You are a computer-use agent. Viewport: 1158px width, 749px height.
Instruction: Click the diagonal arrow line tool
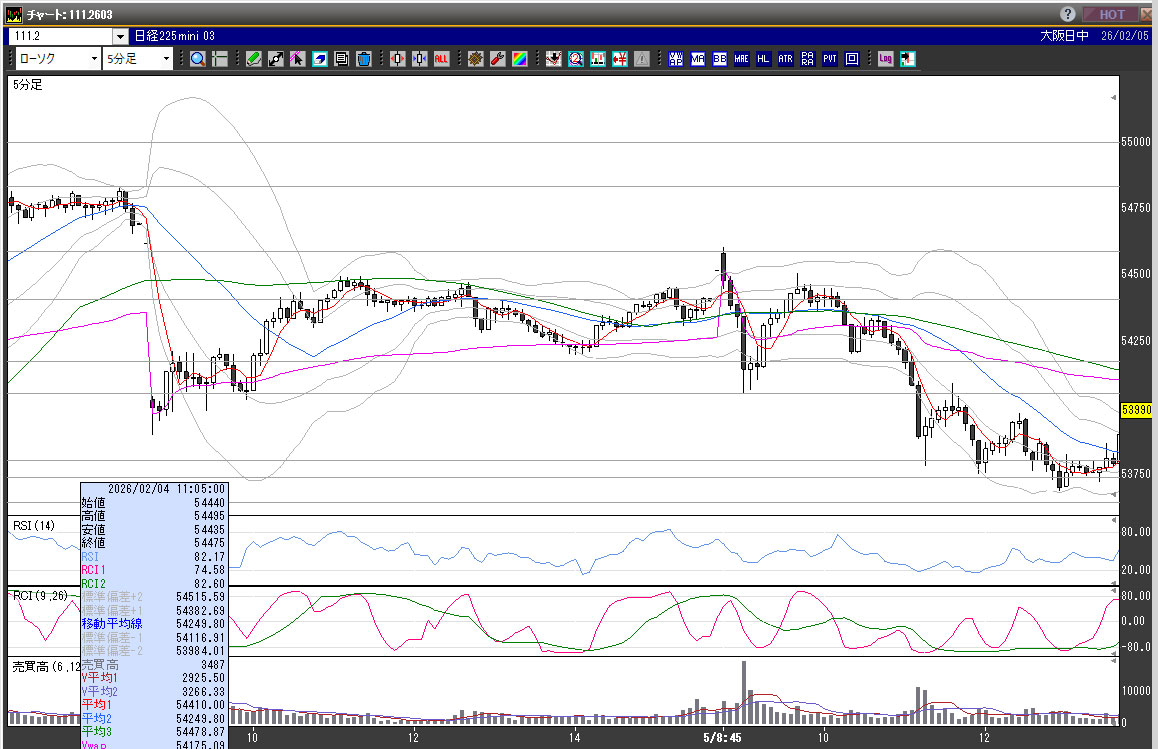tap(276, 59)
